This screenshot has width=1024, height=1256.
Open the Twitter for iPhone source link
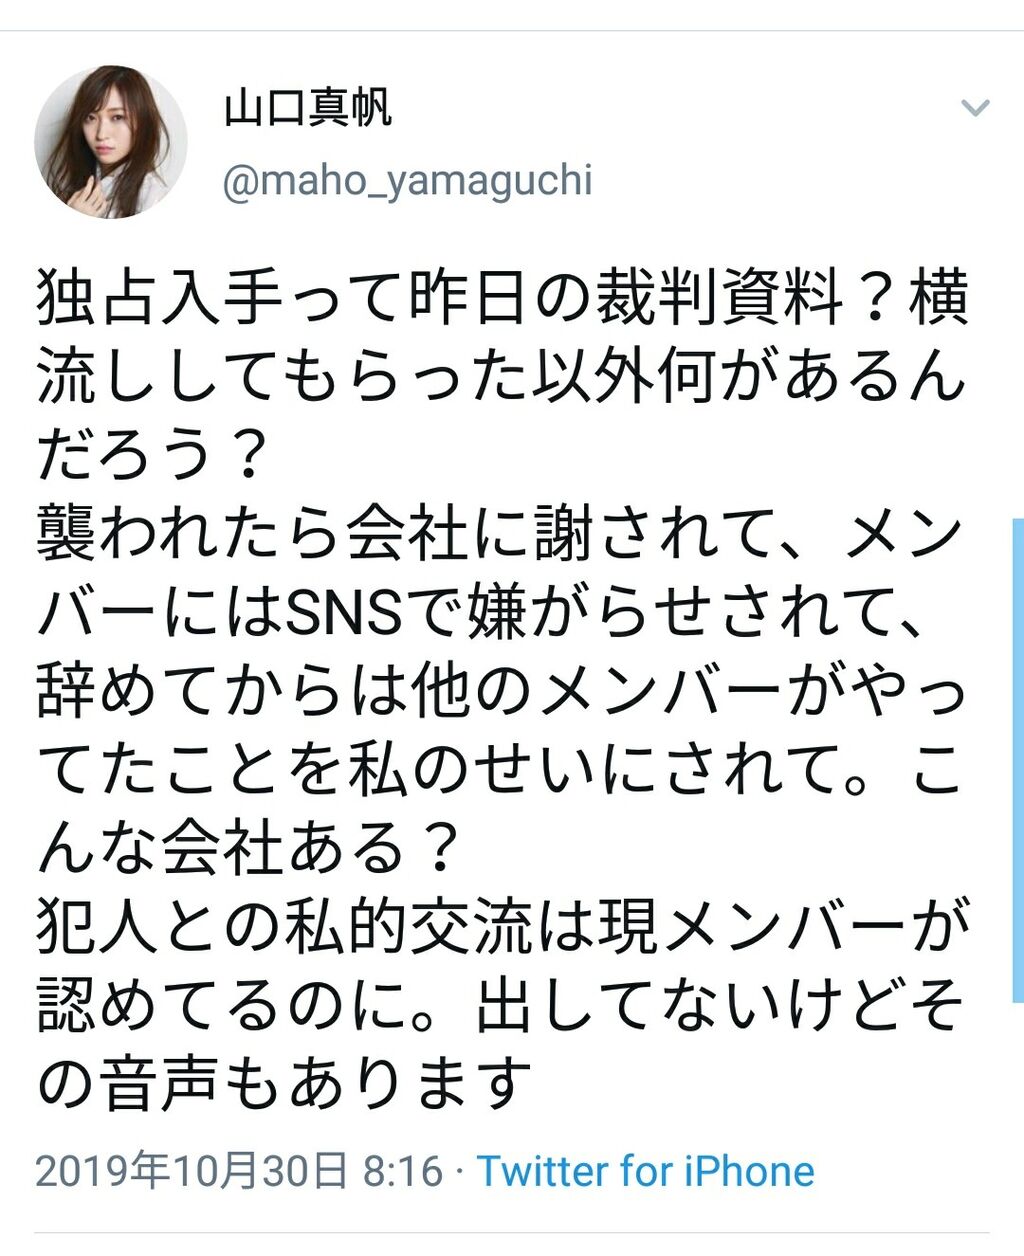click(x=645, y=1171)
